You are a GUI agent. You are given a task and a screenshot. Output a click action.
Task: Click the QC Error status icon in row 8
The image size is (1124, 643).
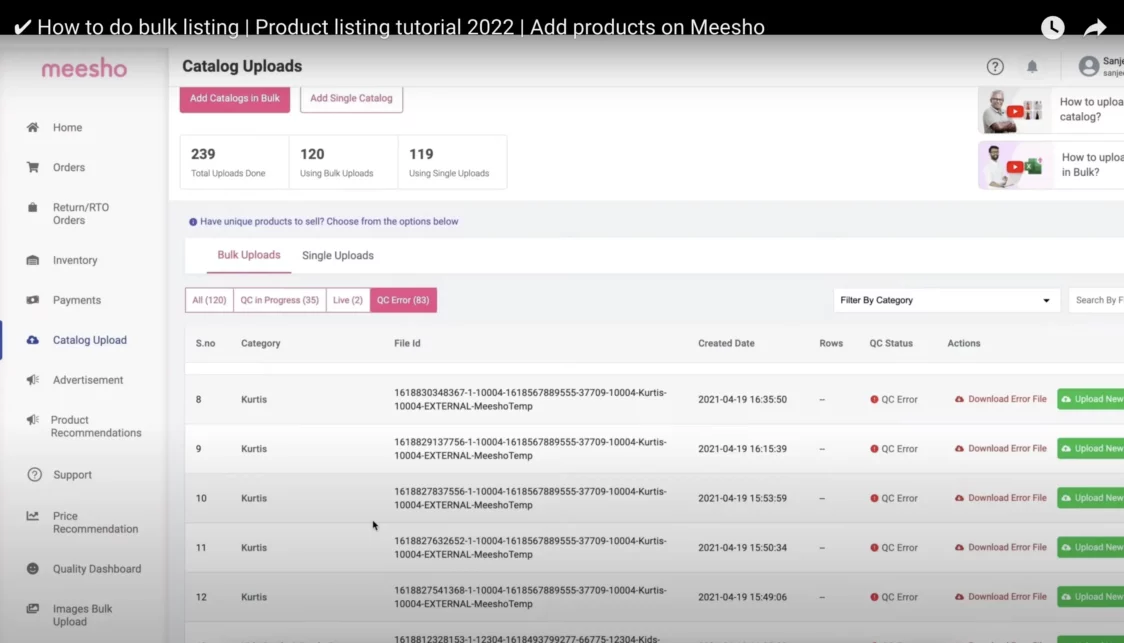pyautogui.click(x=874, y=399)
